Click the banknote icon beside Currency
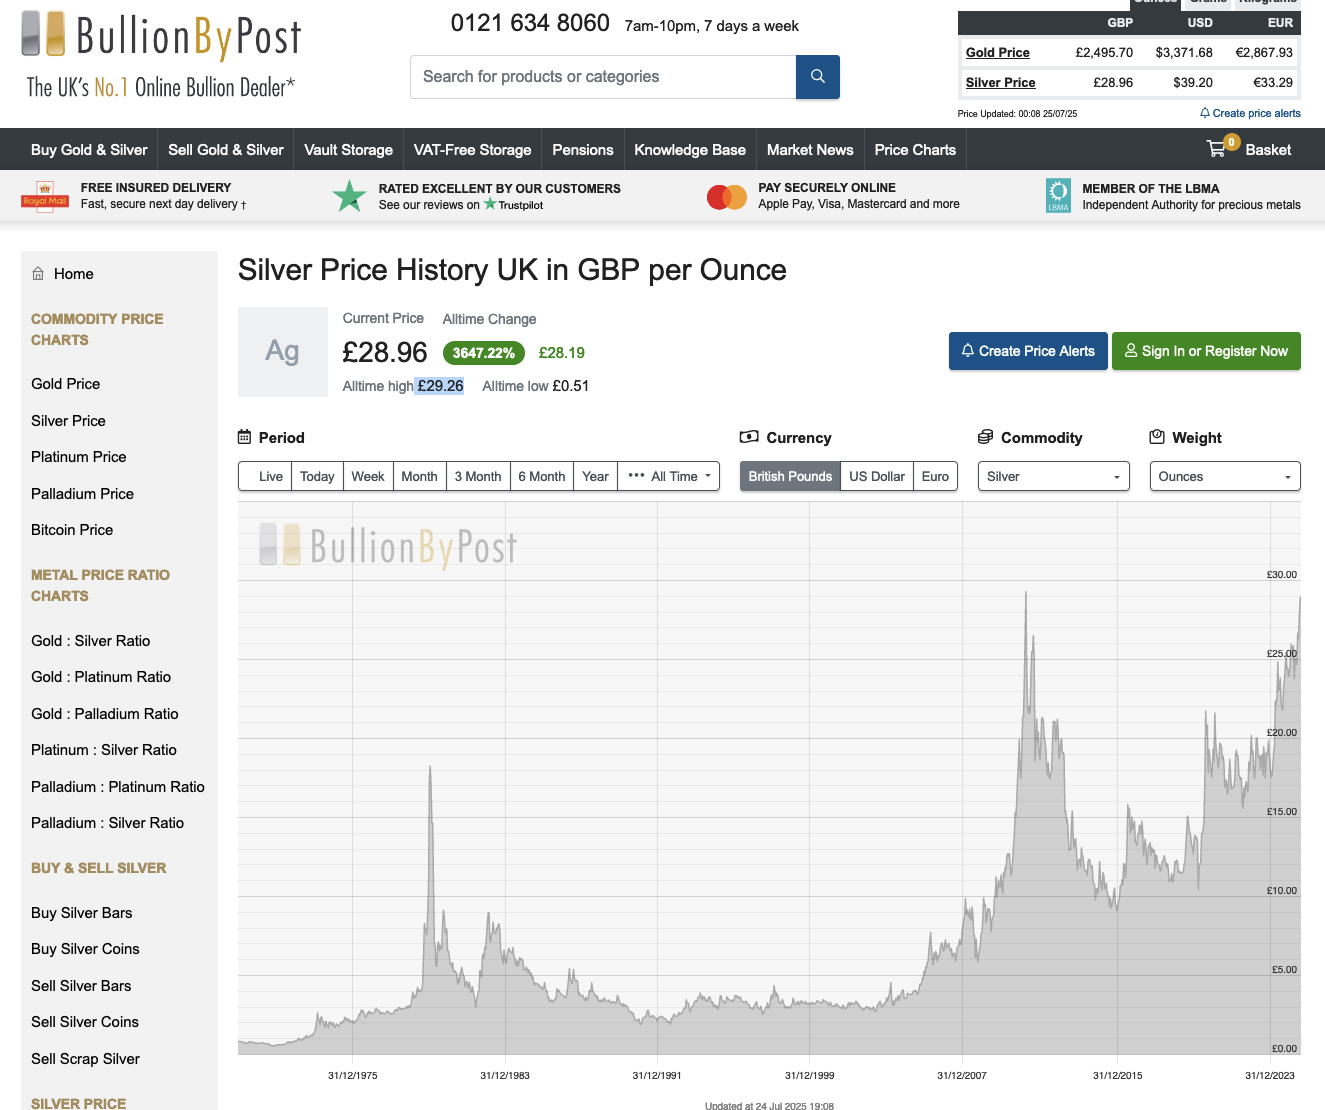This screenshot has height=1110, width=1325. [749, 437]
